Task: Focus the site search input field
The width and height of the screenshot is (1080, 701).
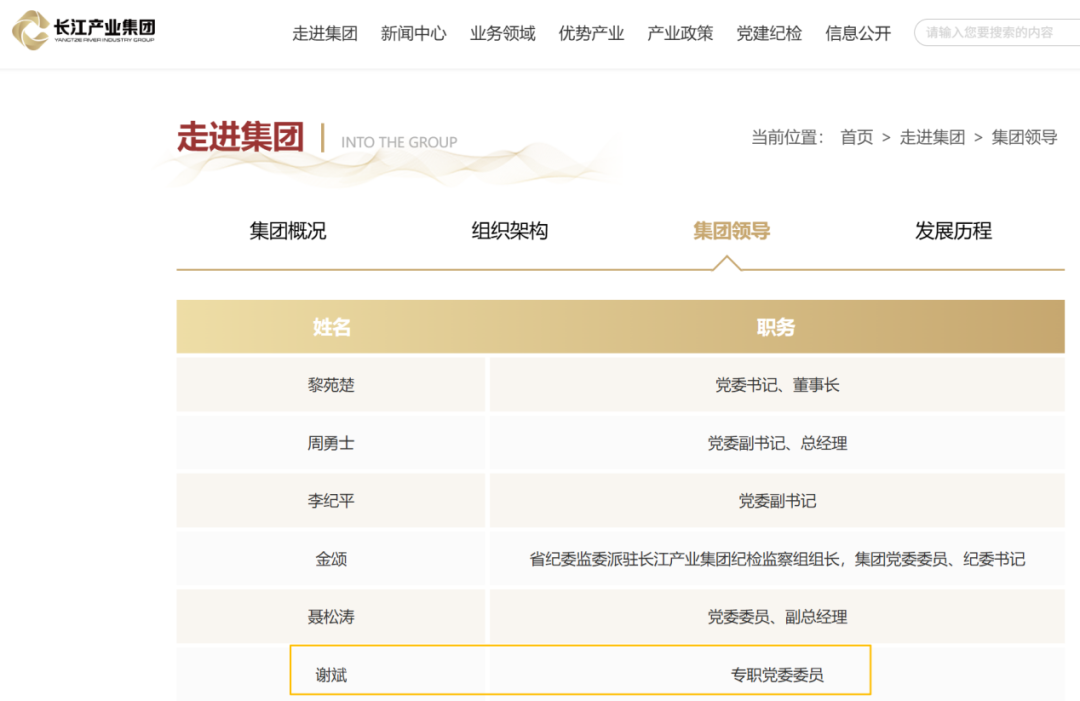Action: click(x=997, y=32)
